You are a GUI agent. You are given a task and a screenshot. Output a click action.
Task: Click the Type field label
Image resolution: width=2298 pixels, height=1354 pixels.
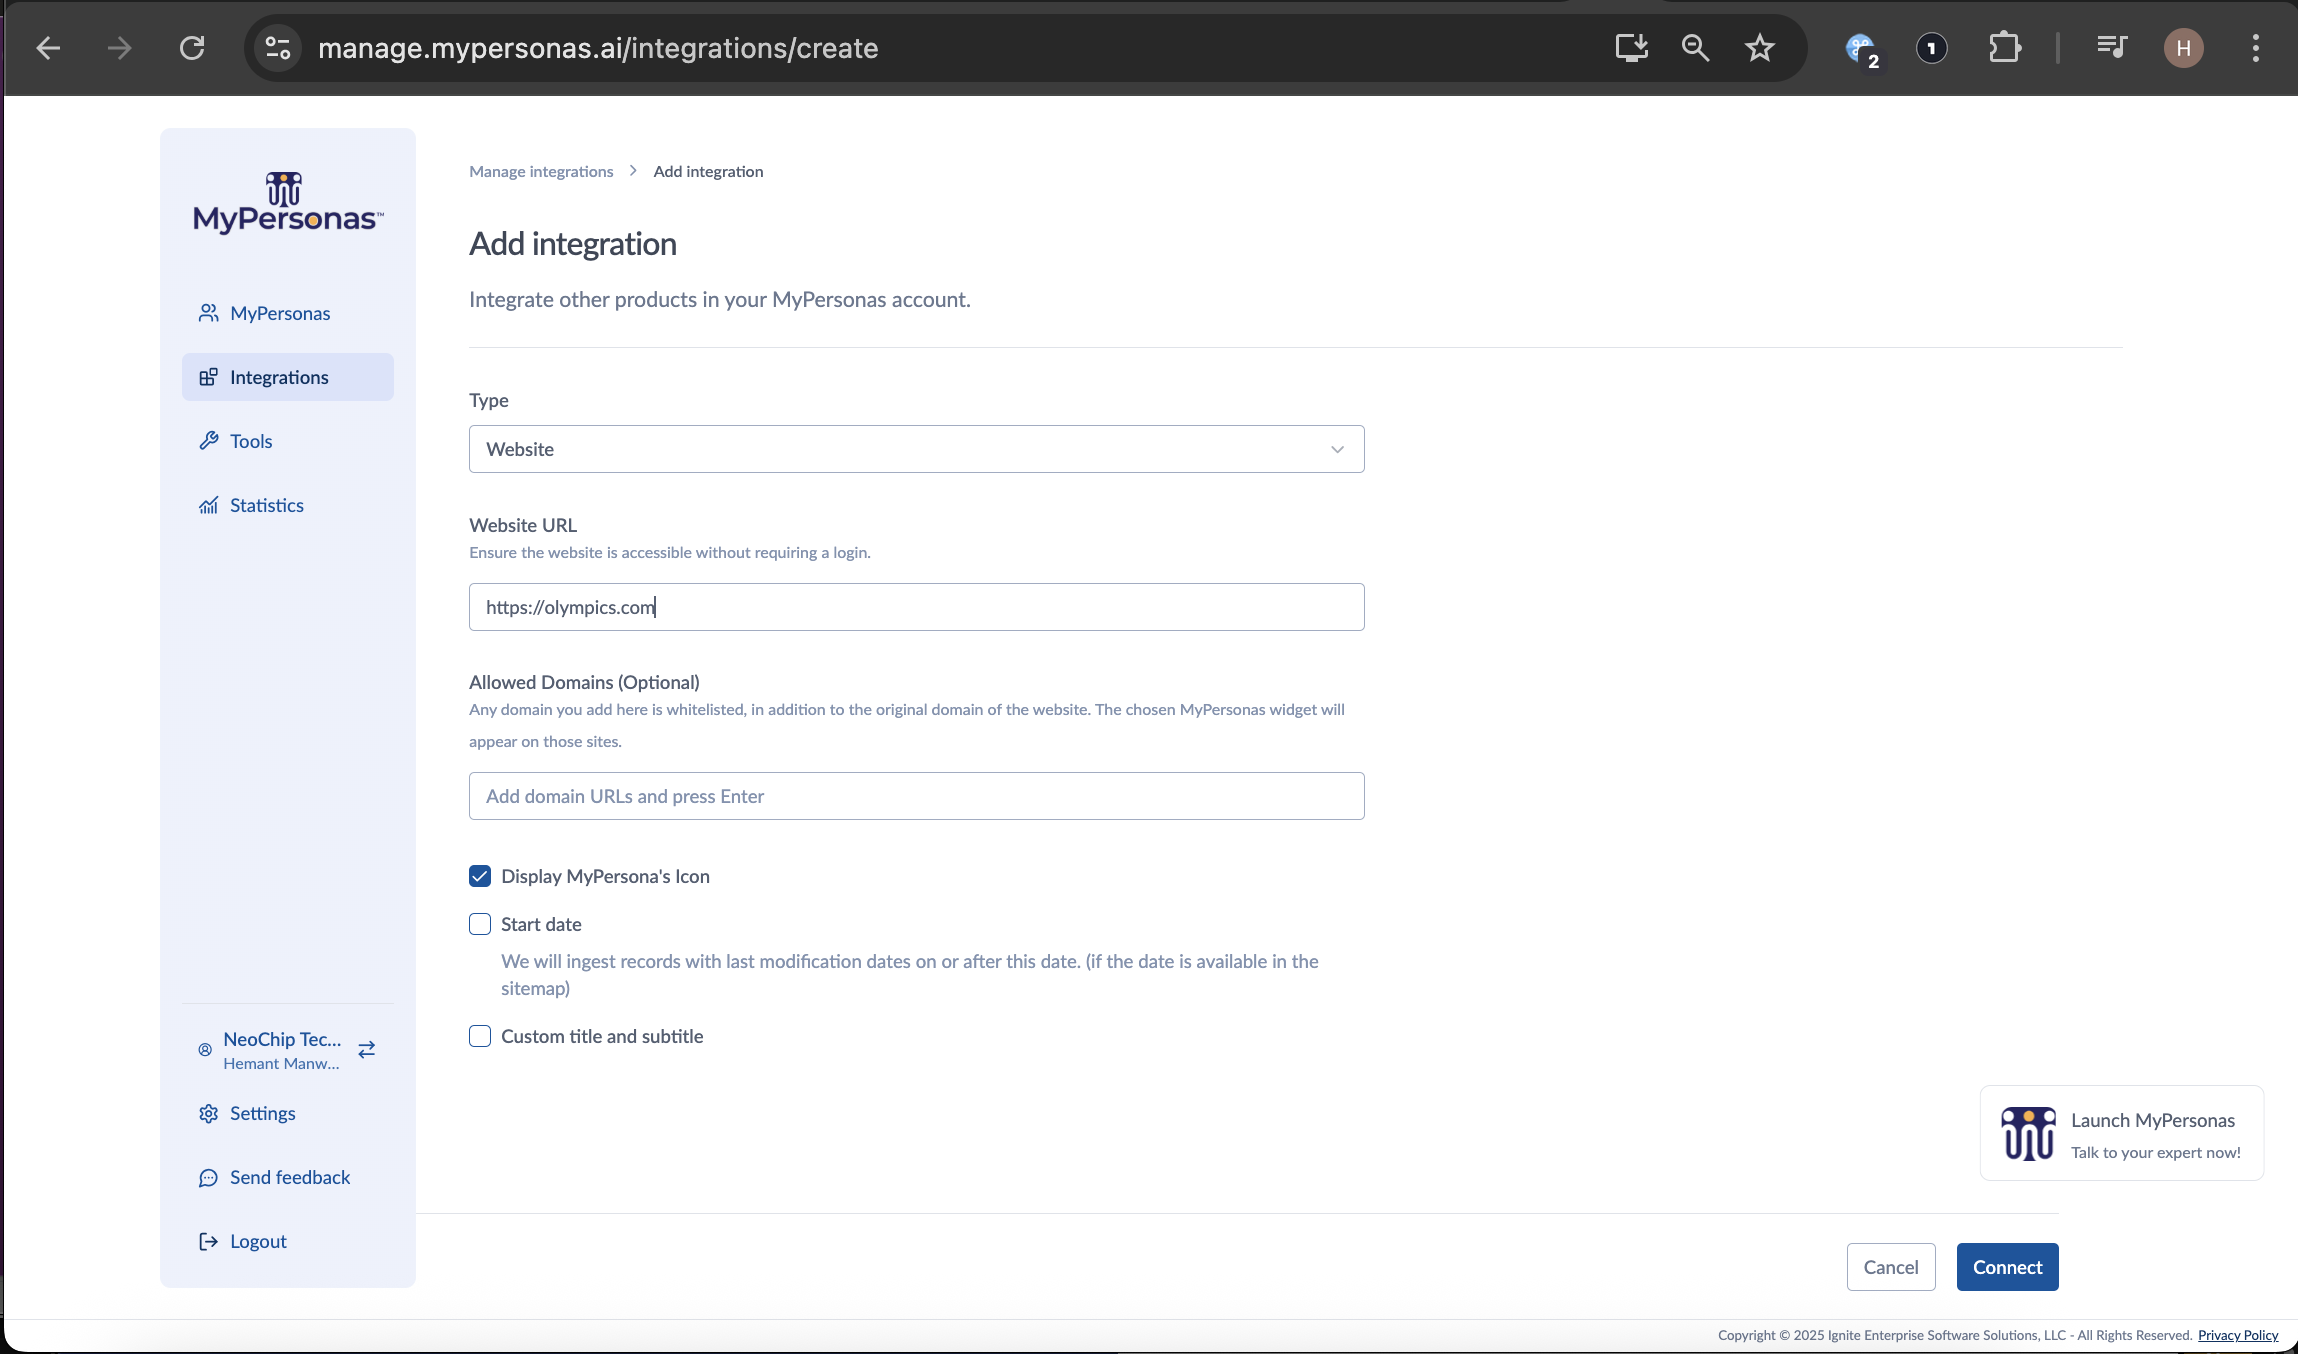pyautogui.click(x=489, y=400)
